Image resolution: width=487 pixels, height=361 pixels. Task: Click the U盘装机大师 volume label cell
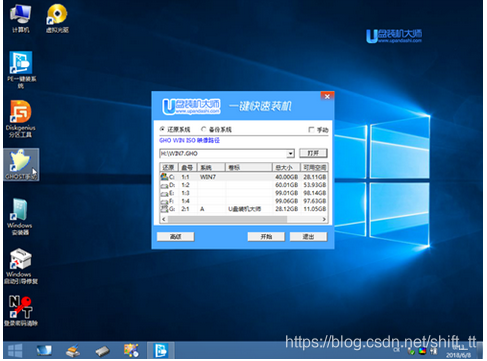[245, 209]
